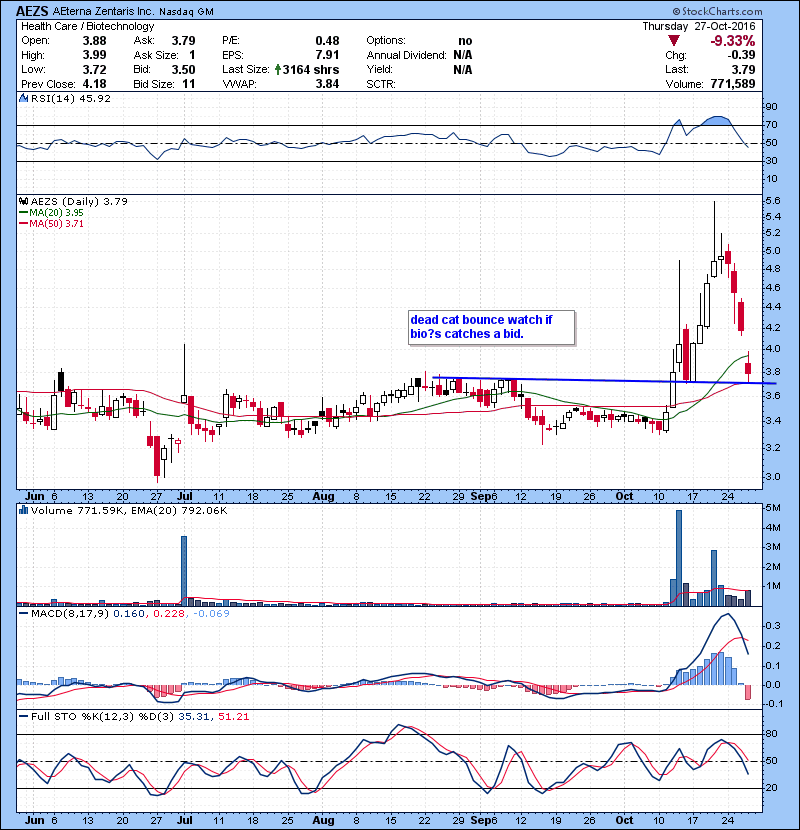800x830 pixels.
Task: Click the AEZS ticker symbol title
Action: [32, 11]
